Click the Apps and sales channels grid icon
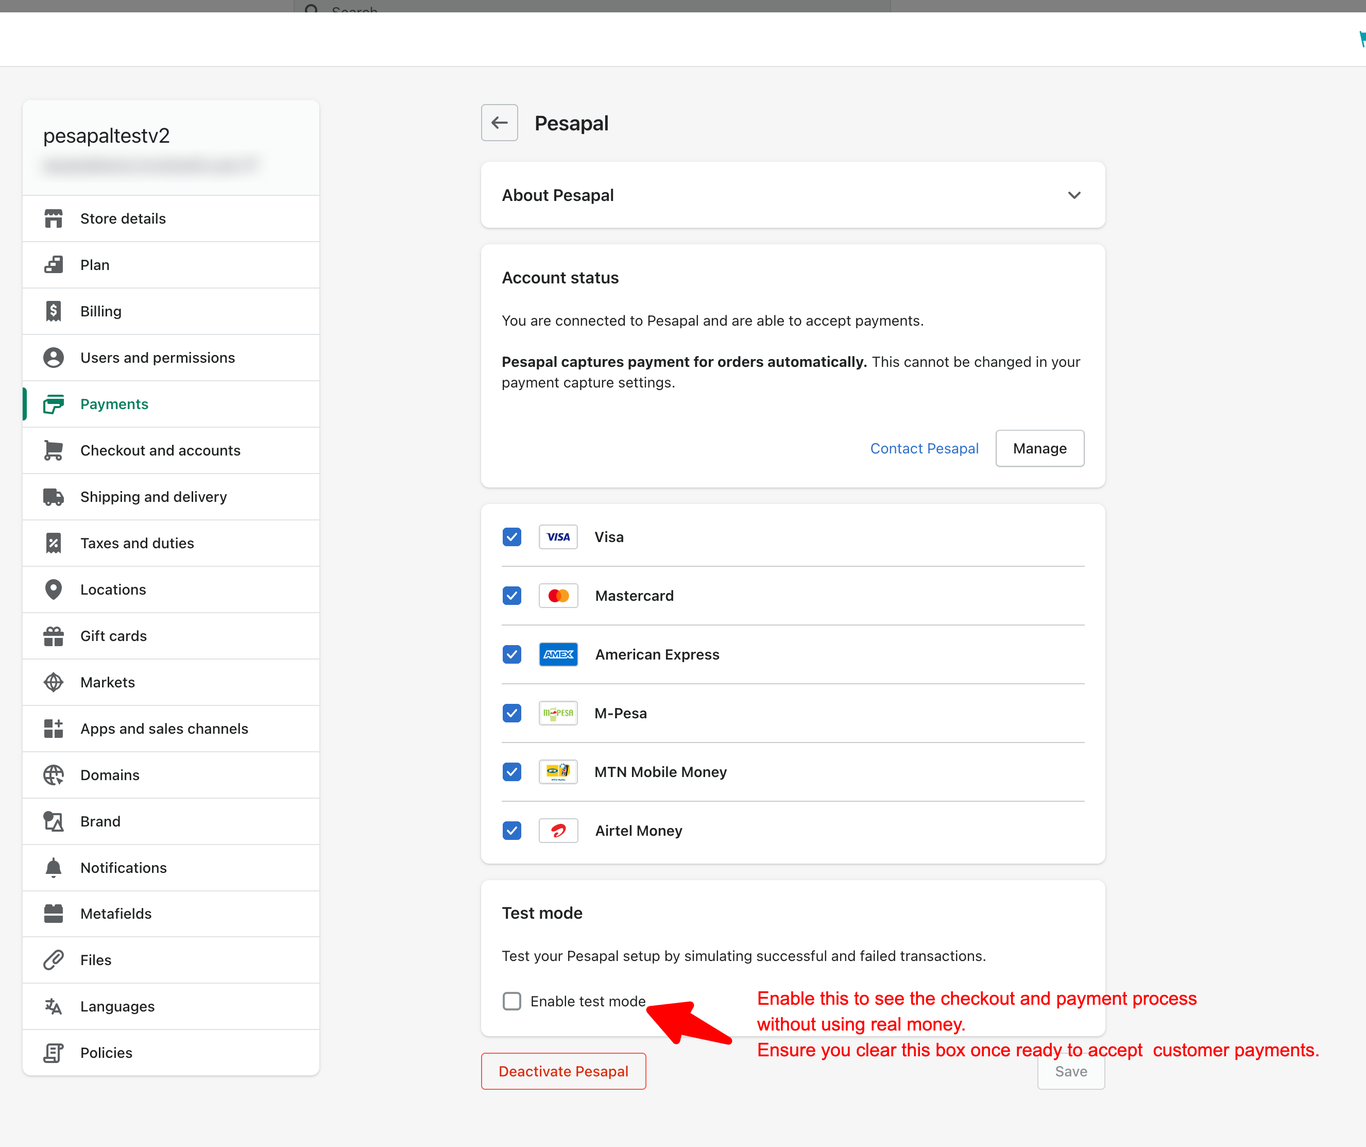The width and height of the screenshot is (1366, 1147). pyautogui.click(x=54, y=729)
